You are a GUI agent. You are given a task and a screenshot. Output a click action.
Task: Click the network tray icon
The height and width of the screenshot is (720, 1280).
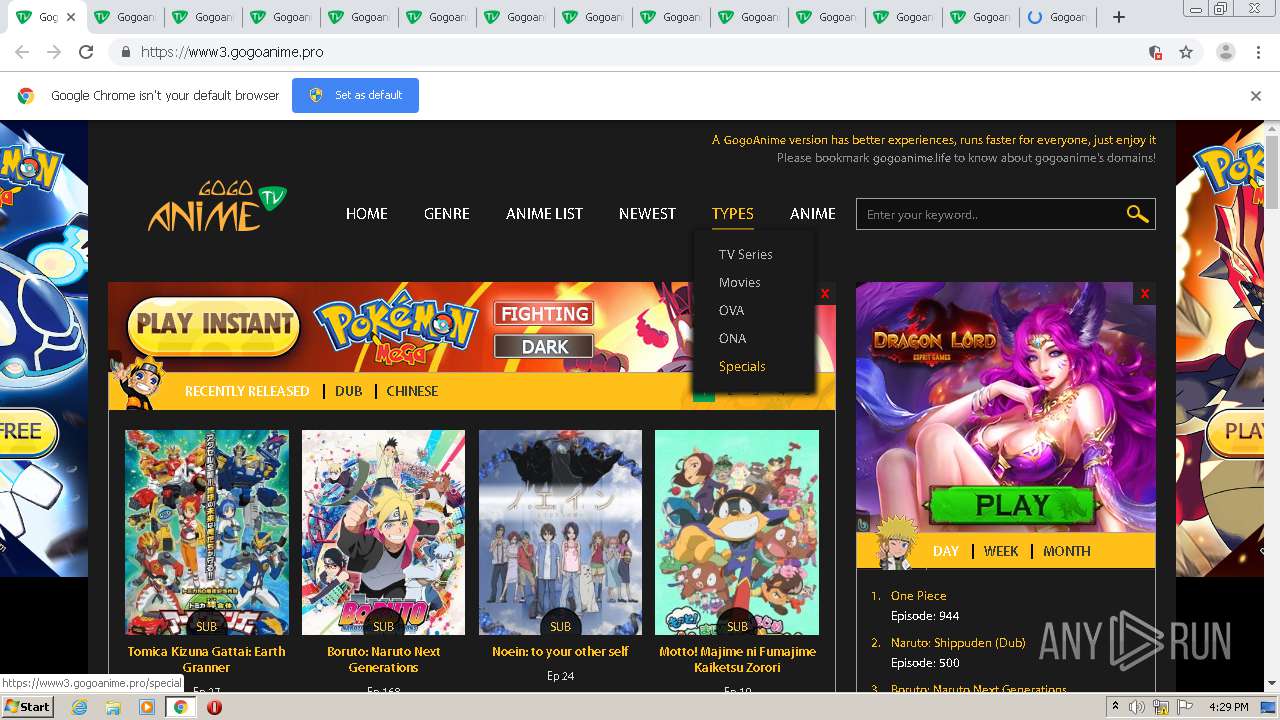[x=1163, y=707]
